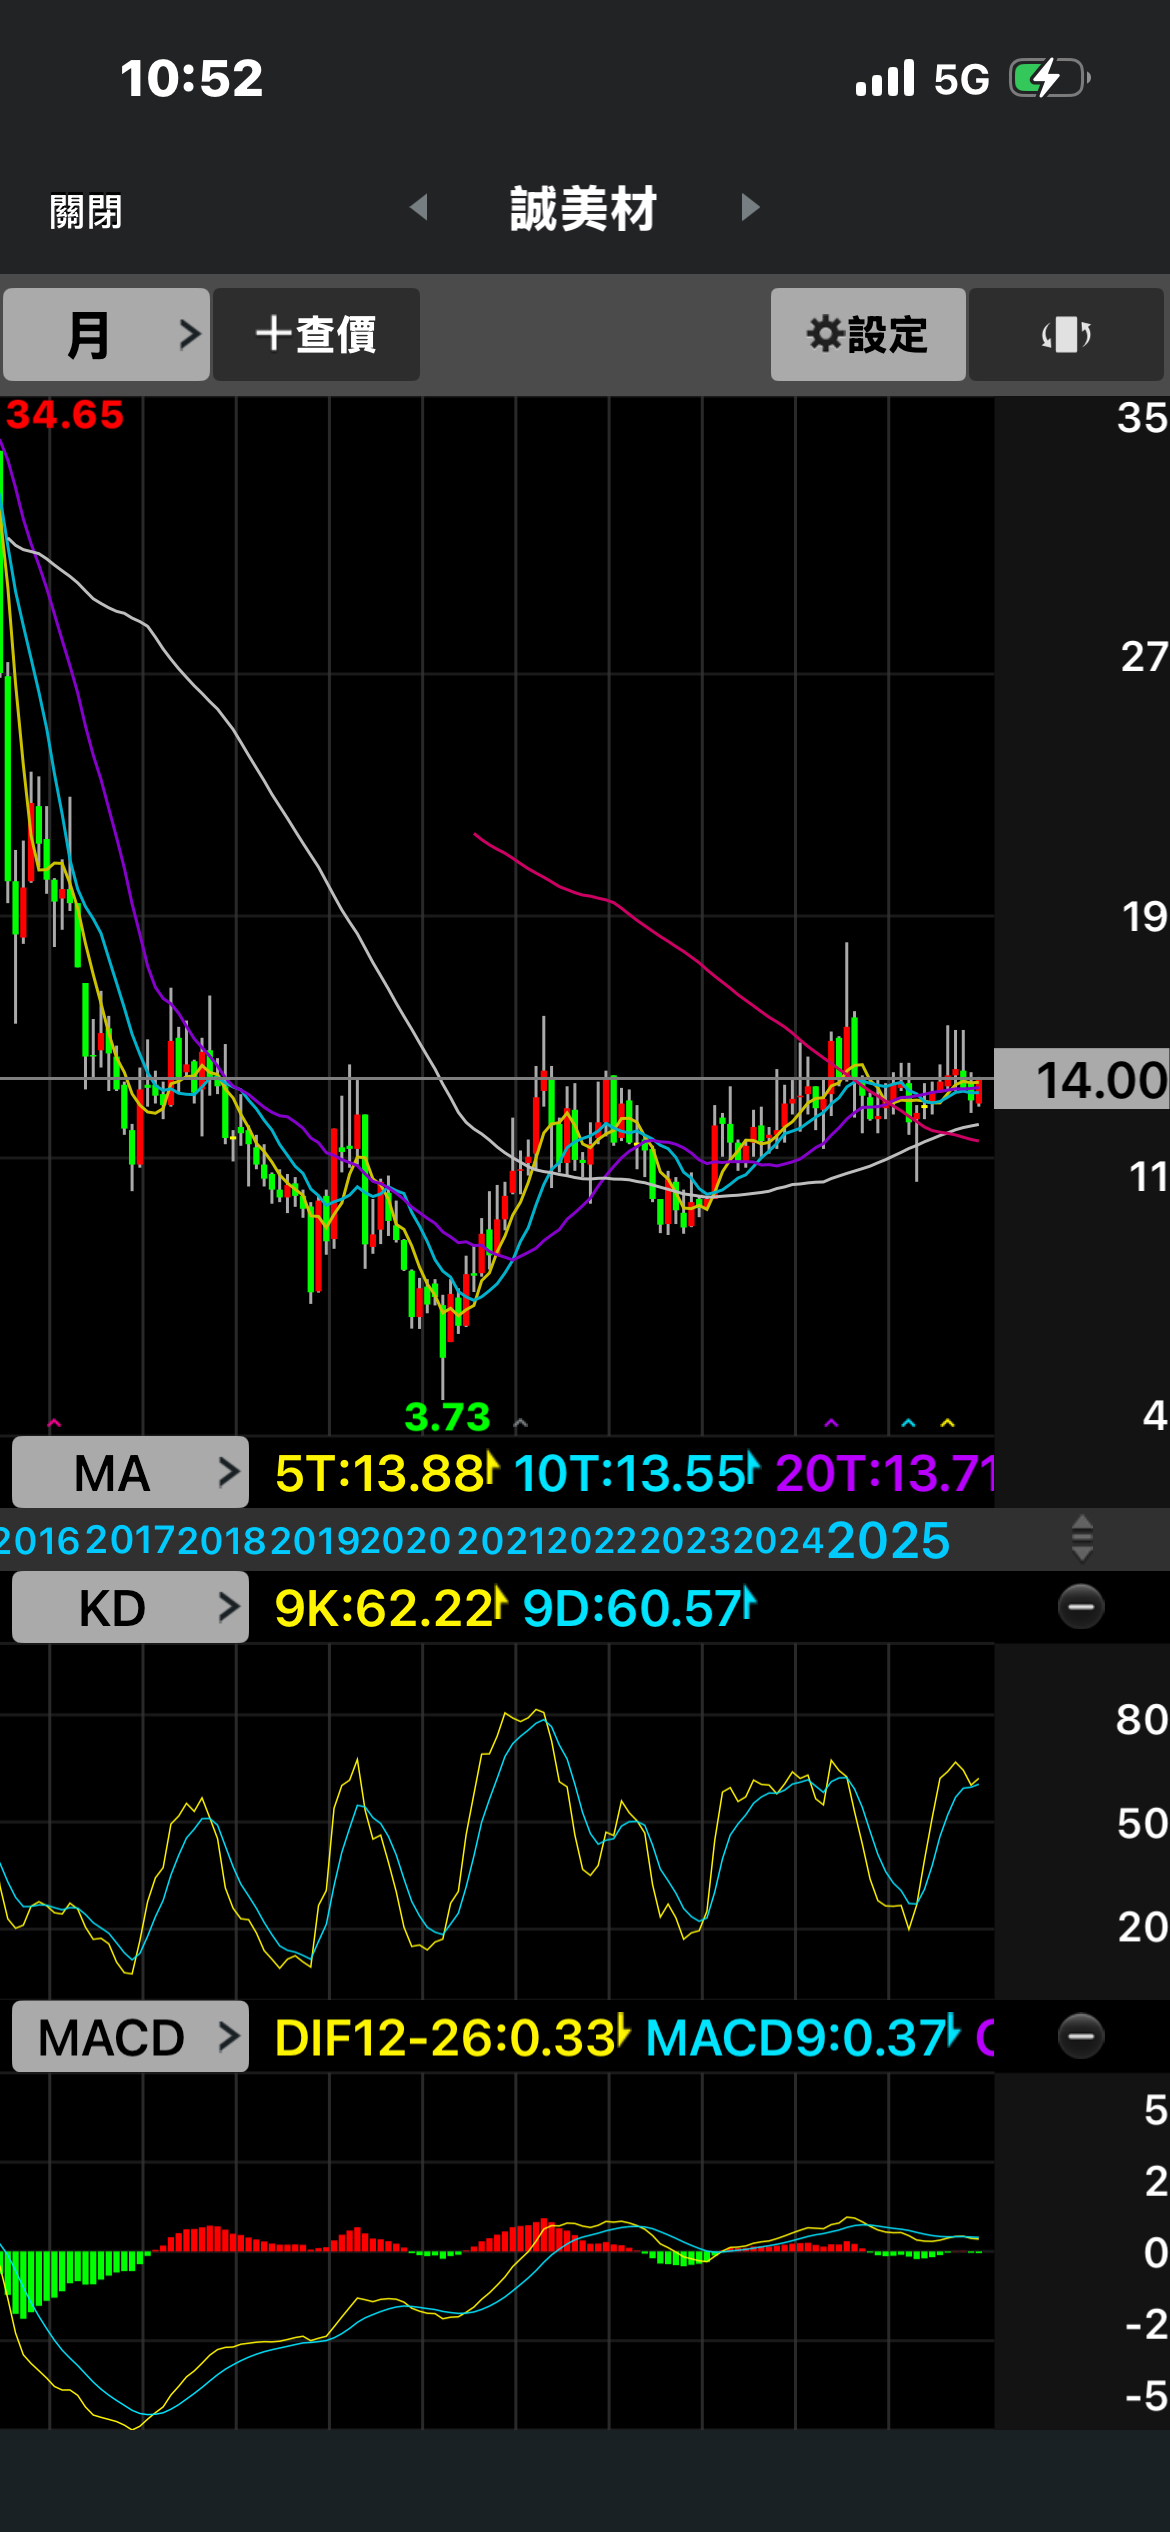1170x2532 pixels.
Task: Tap the rotate screen orientation icon
Action: [x=1066, y=335]
